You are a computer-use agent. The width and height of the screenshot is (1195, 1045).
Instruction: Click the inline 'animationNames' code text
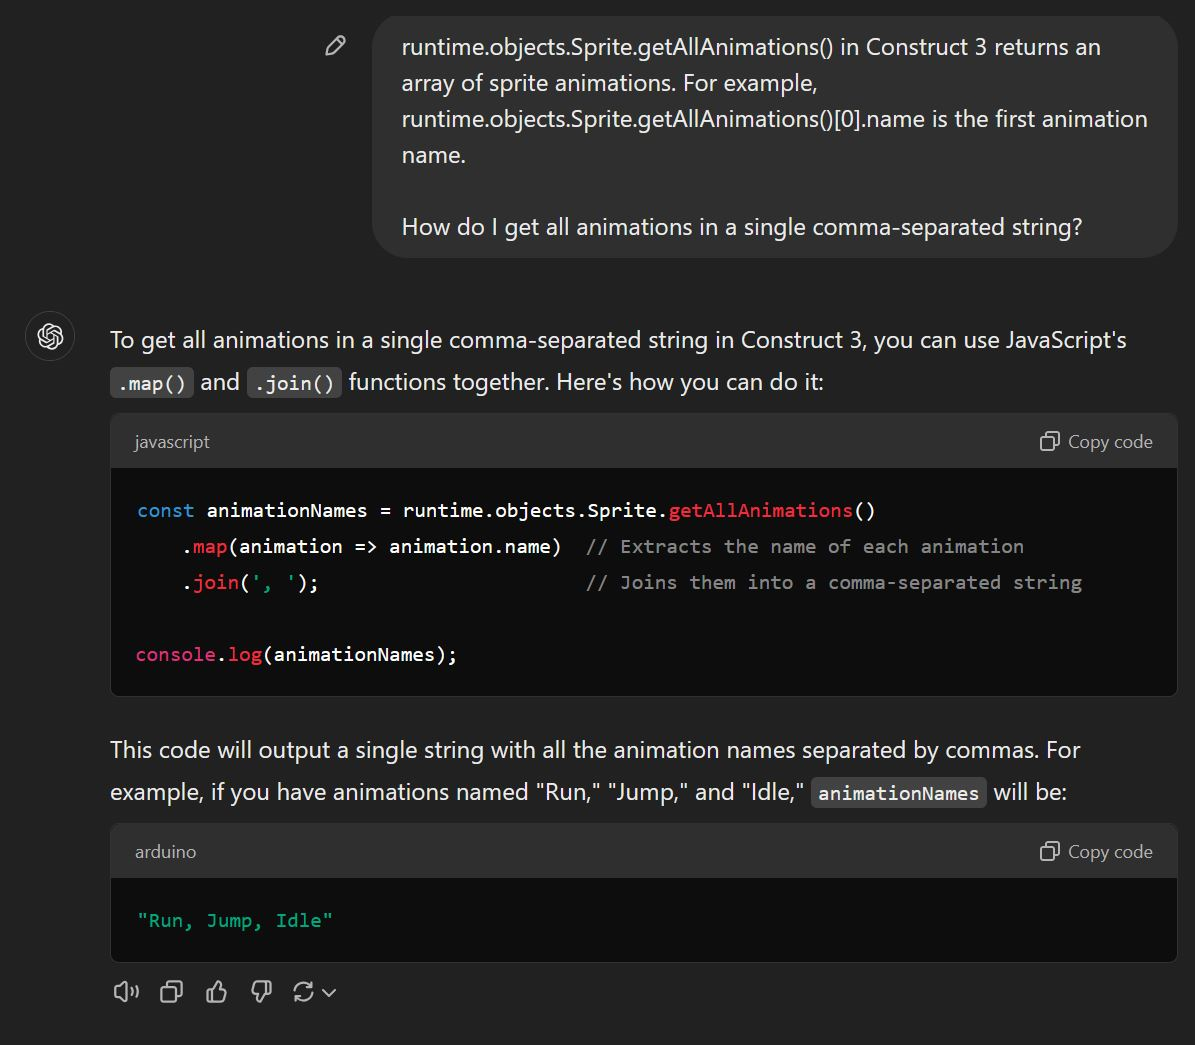[x=899, y=793]
